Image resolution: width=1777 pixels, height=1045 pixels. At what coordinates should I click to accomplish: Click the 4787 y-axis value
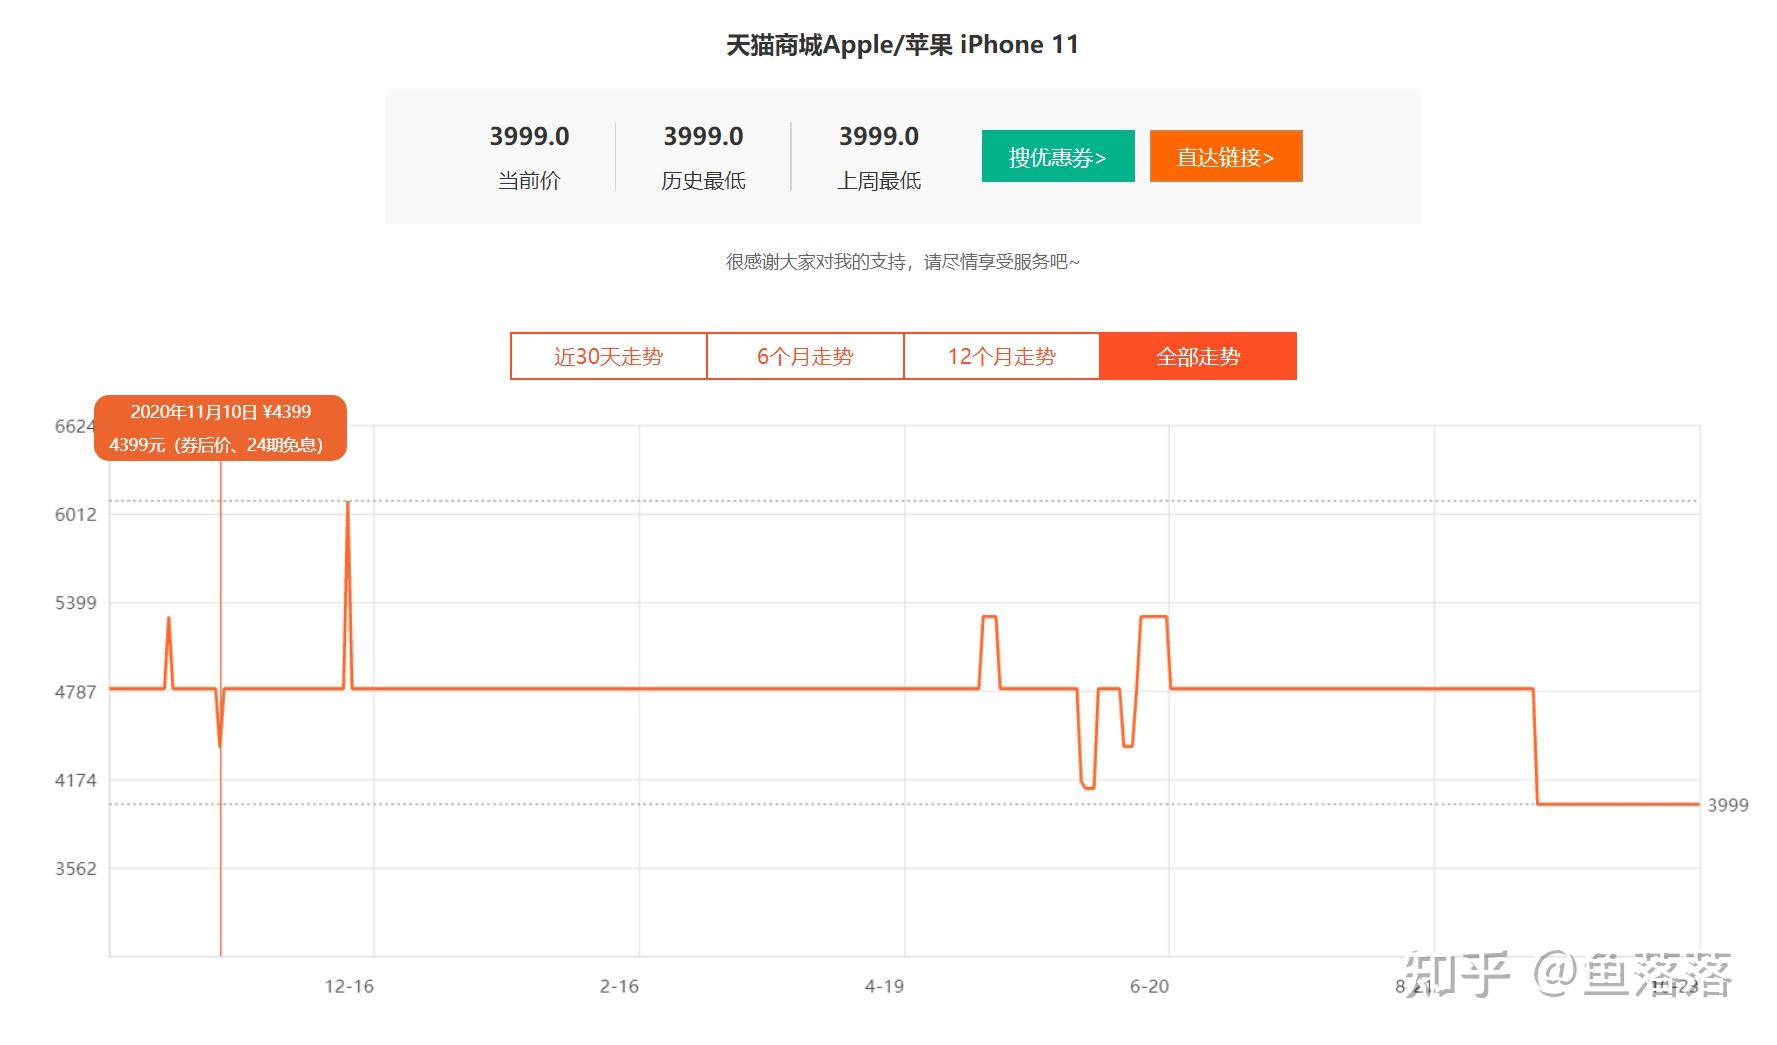76,692
